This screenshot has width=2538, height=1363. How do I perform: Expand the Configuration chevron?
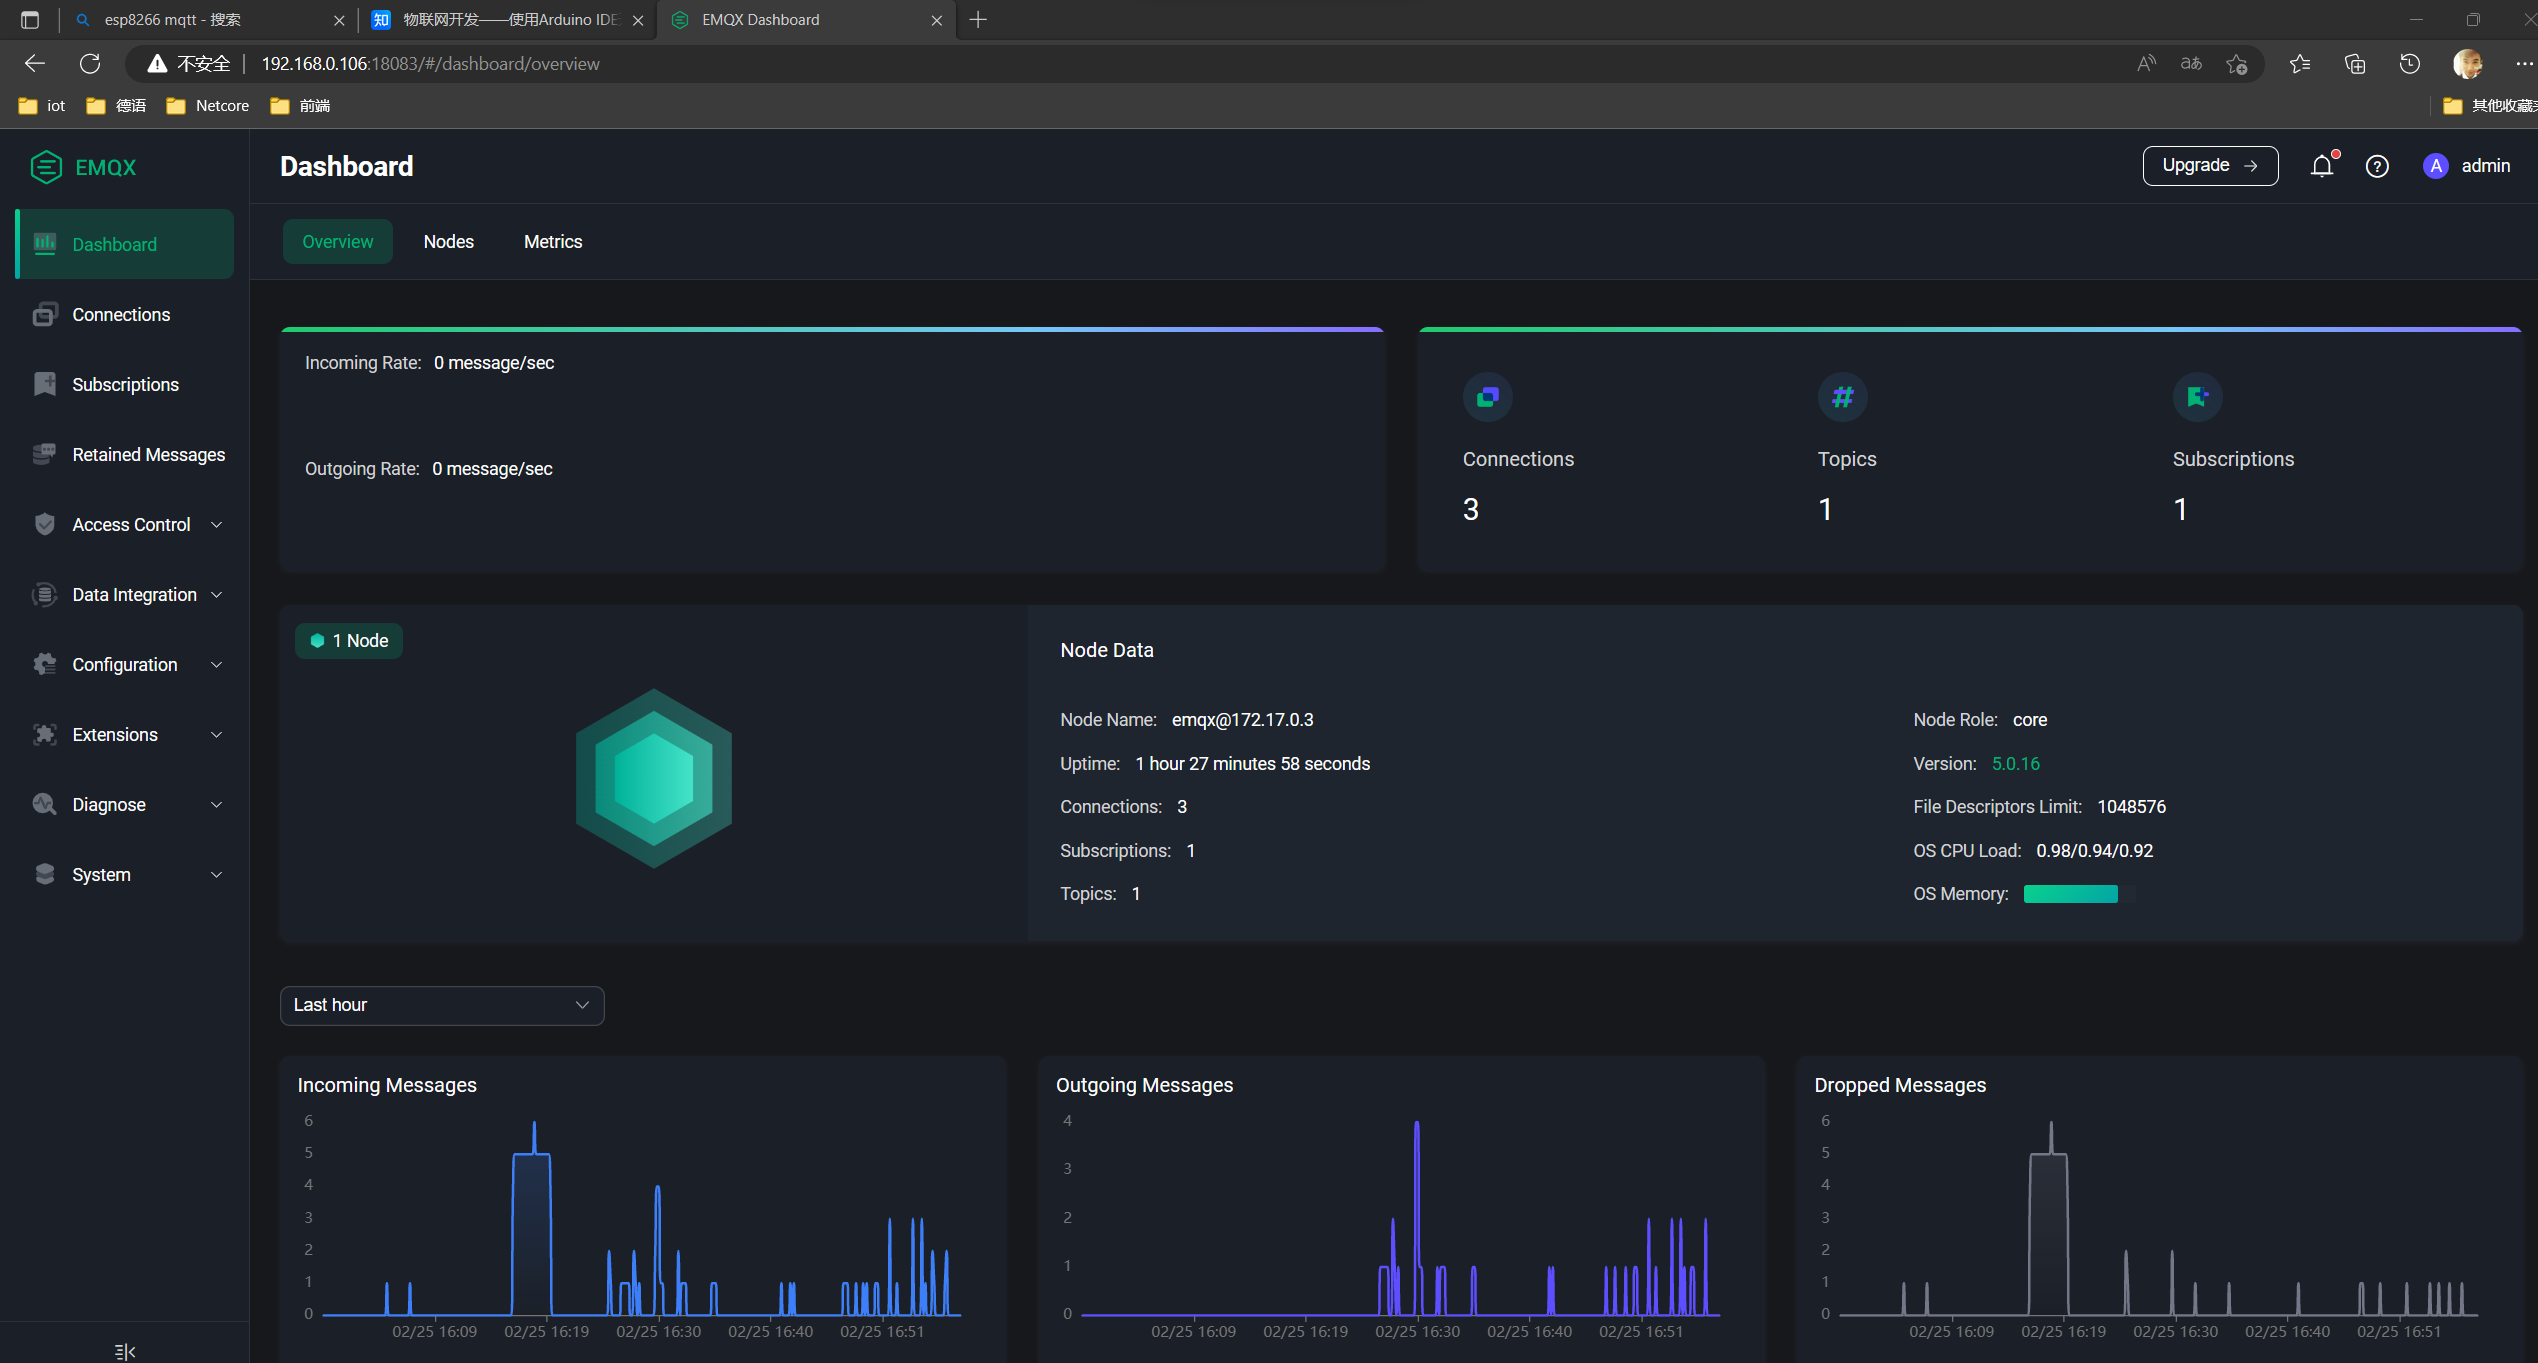coord(216,664)
